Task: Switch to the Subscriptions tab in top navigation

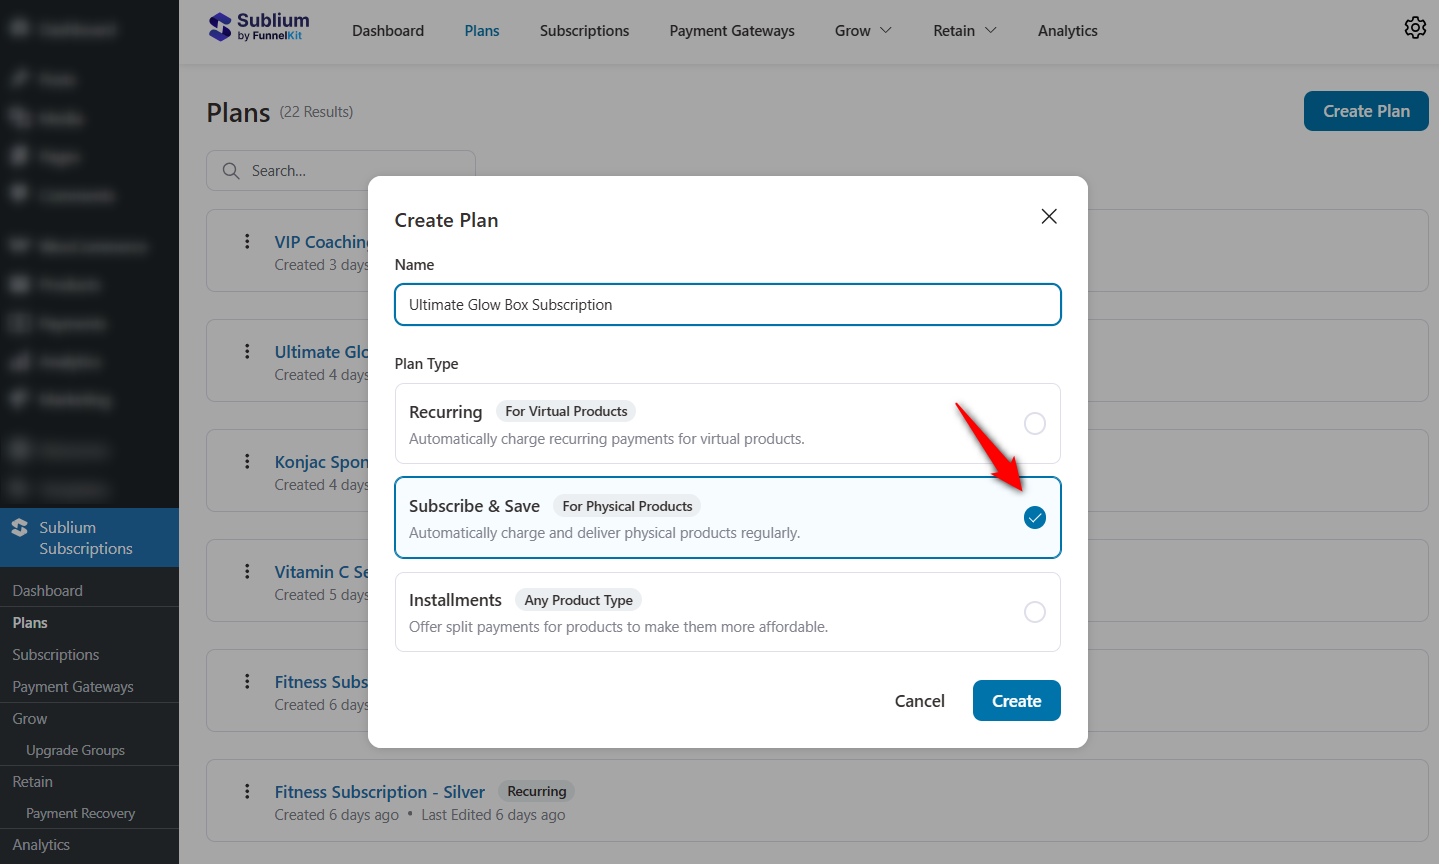Action: (584, 30)
